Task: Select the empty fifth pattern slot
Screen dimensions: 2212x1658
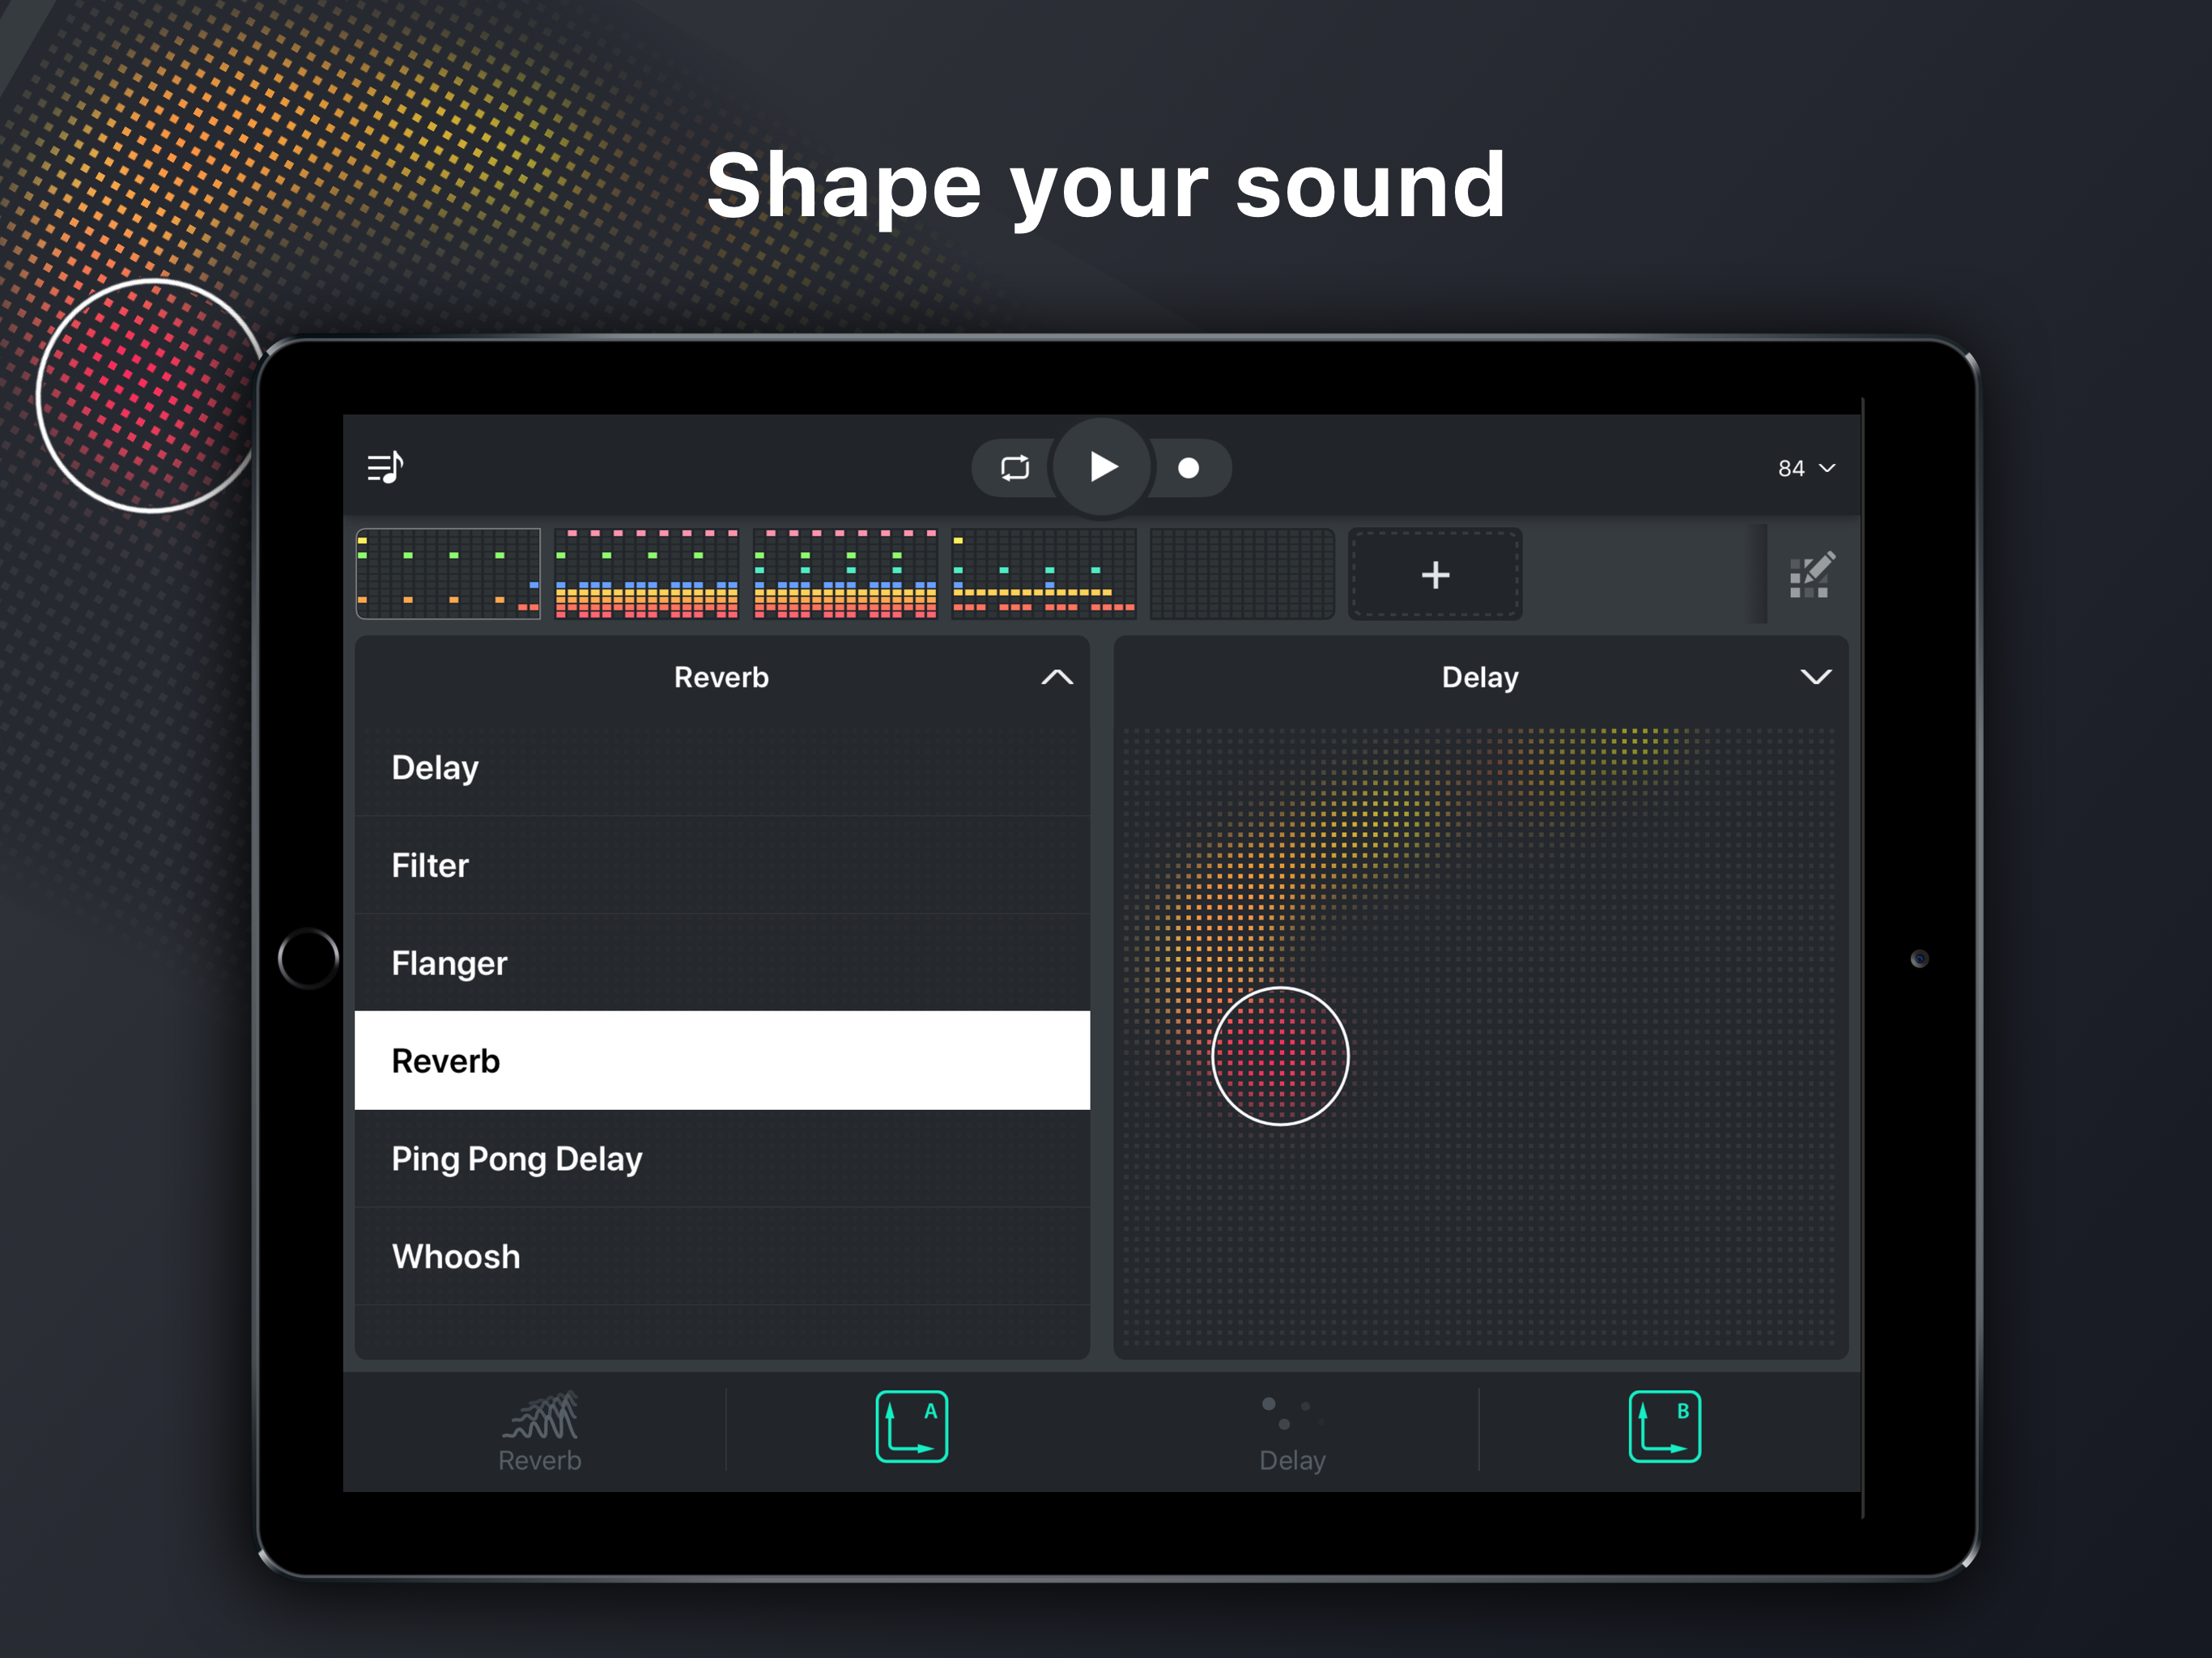Action: pyautogui.click(x=1241, y=574)
